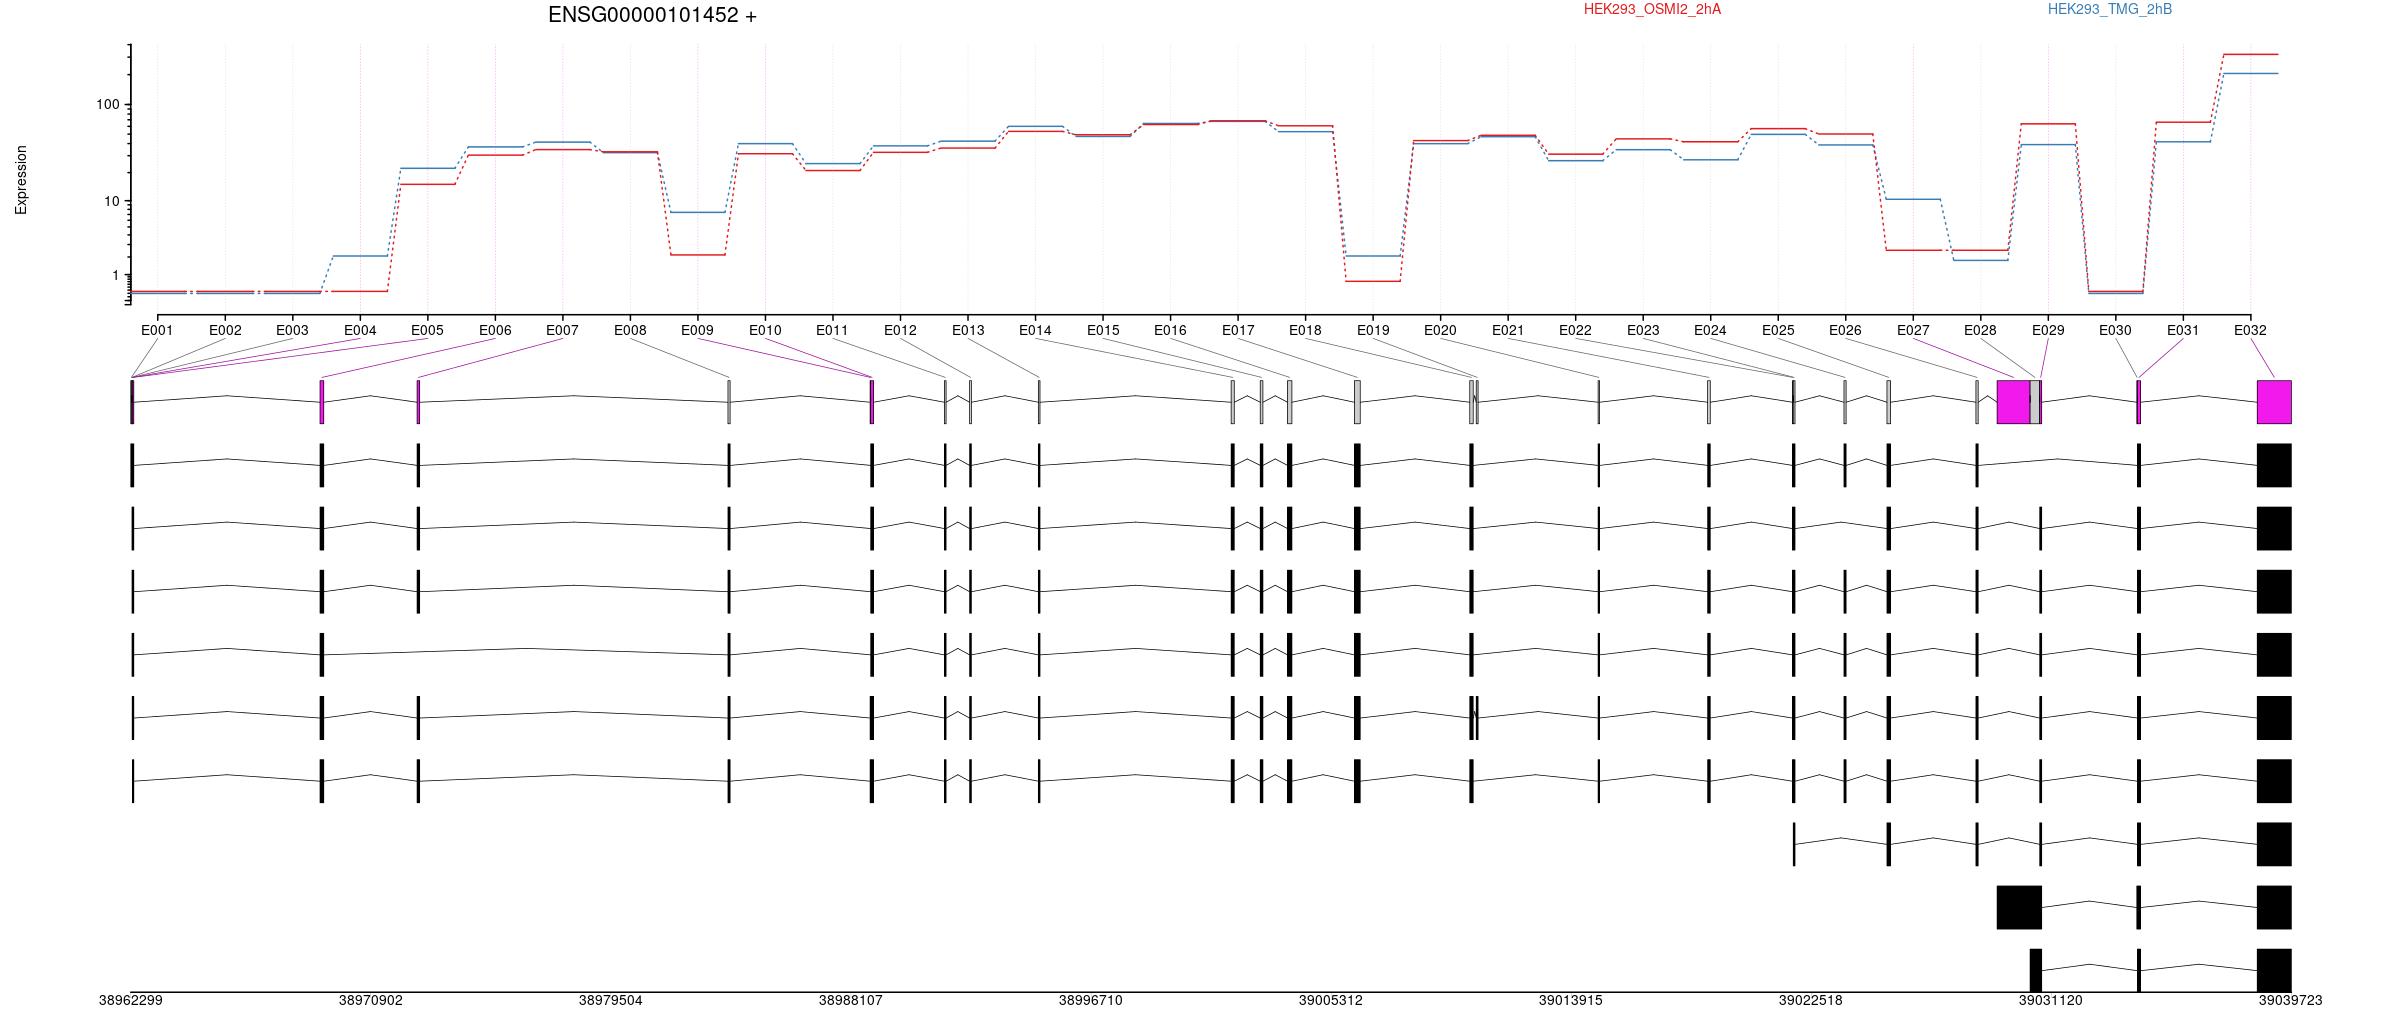
Task: Select the large magenta last exon in gene model
Action: coord(2274,402)
